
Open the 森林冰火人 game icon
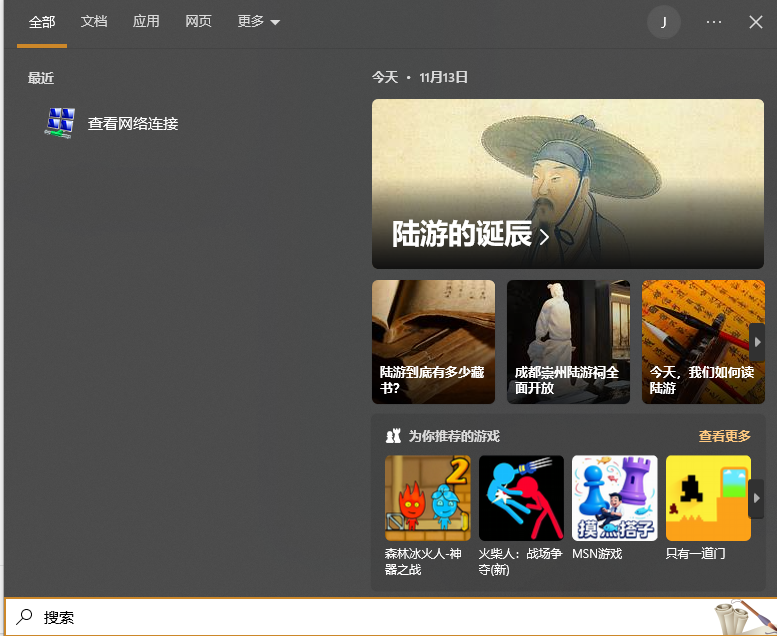(428, 498)
